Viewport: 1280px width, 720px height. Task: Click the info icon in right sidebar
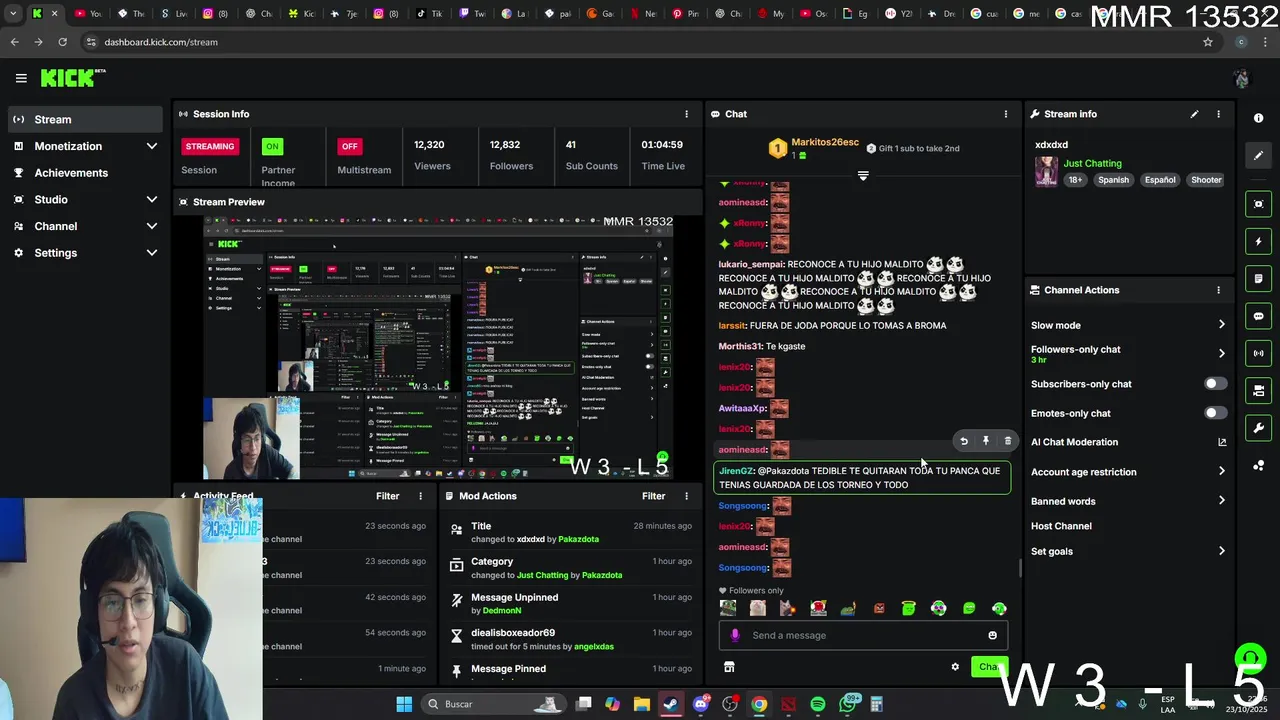pos(1258,118)
